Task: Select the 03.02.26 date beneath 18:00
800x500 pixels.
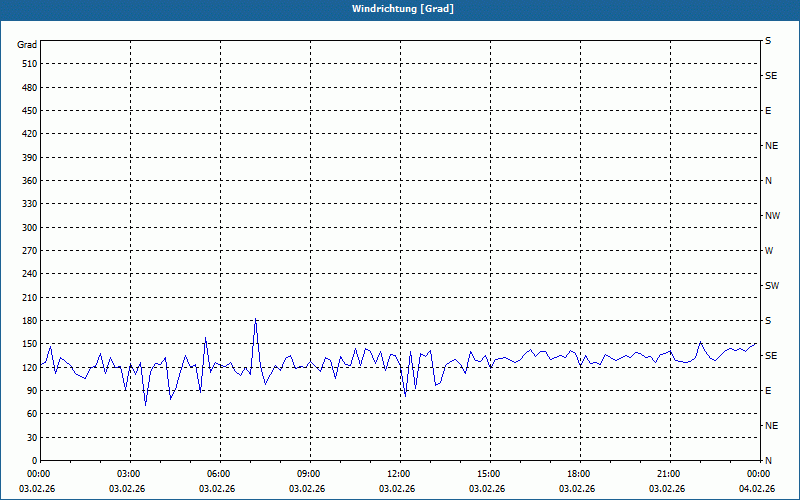Action: tap(577, 489)
